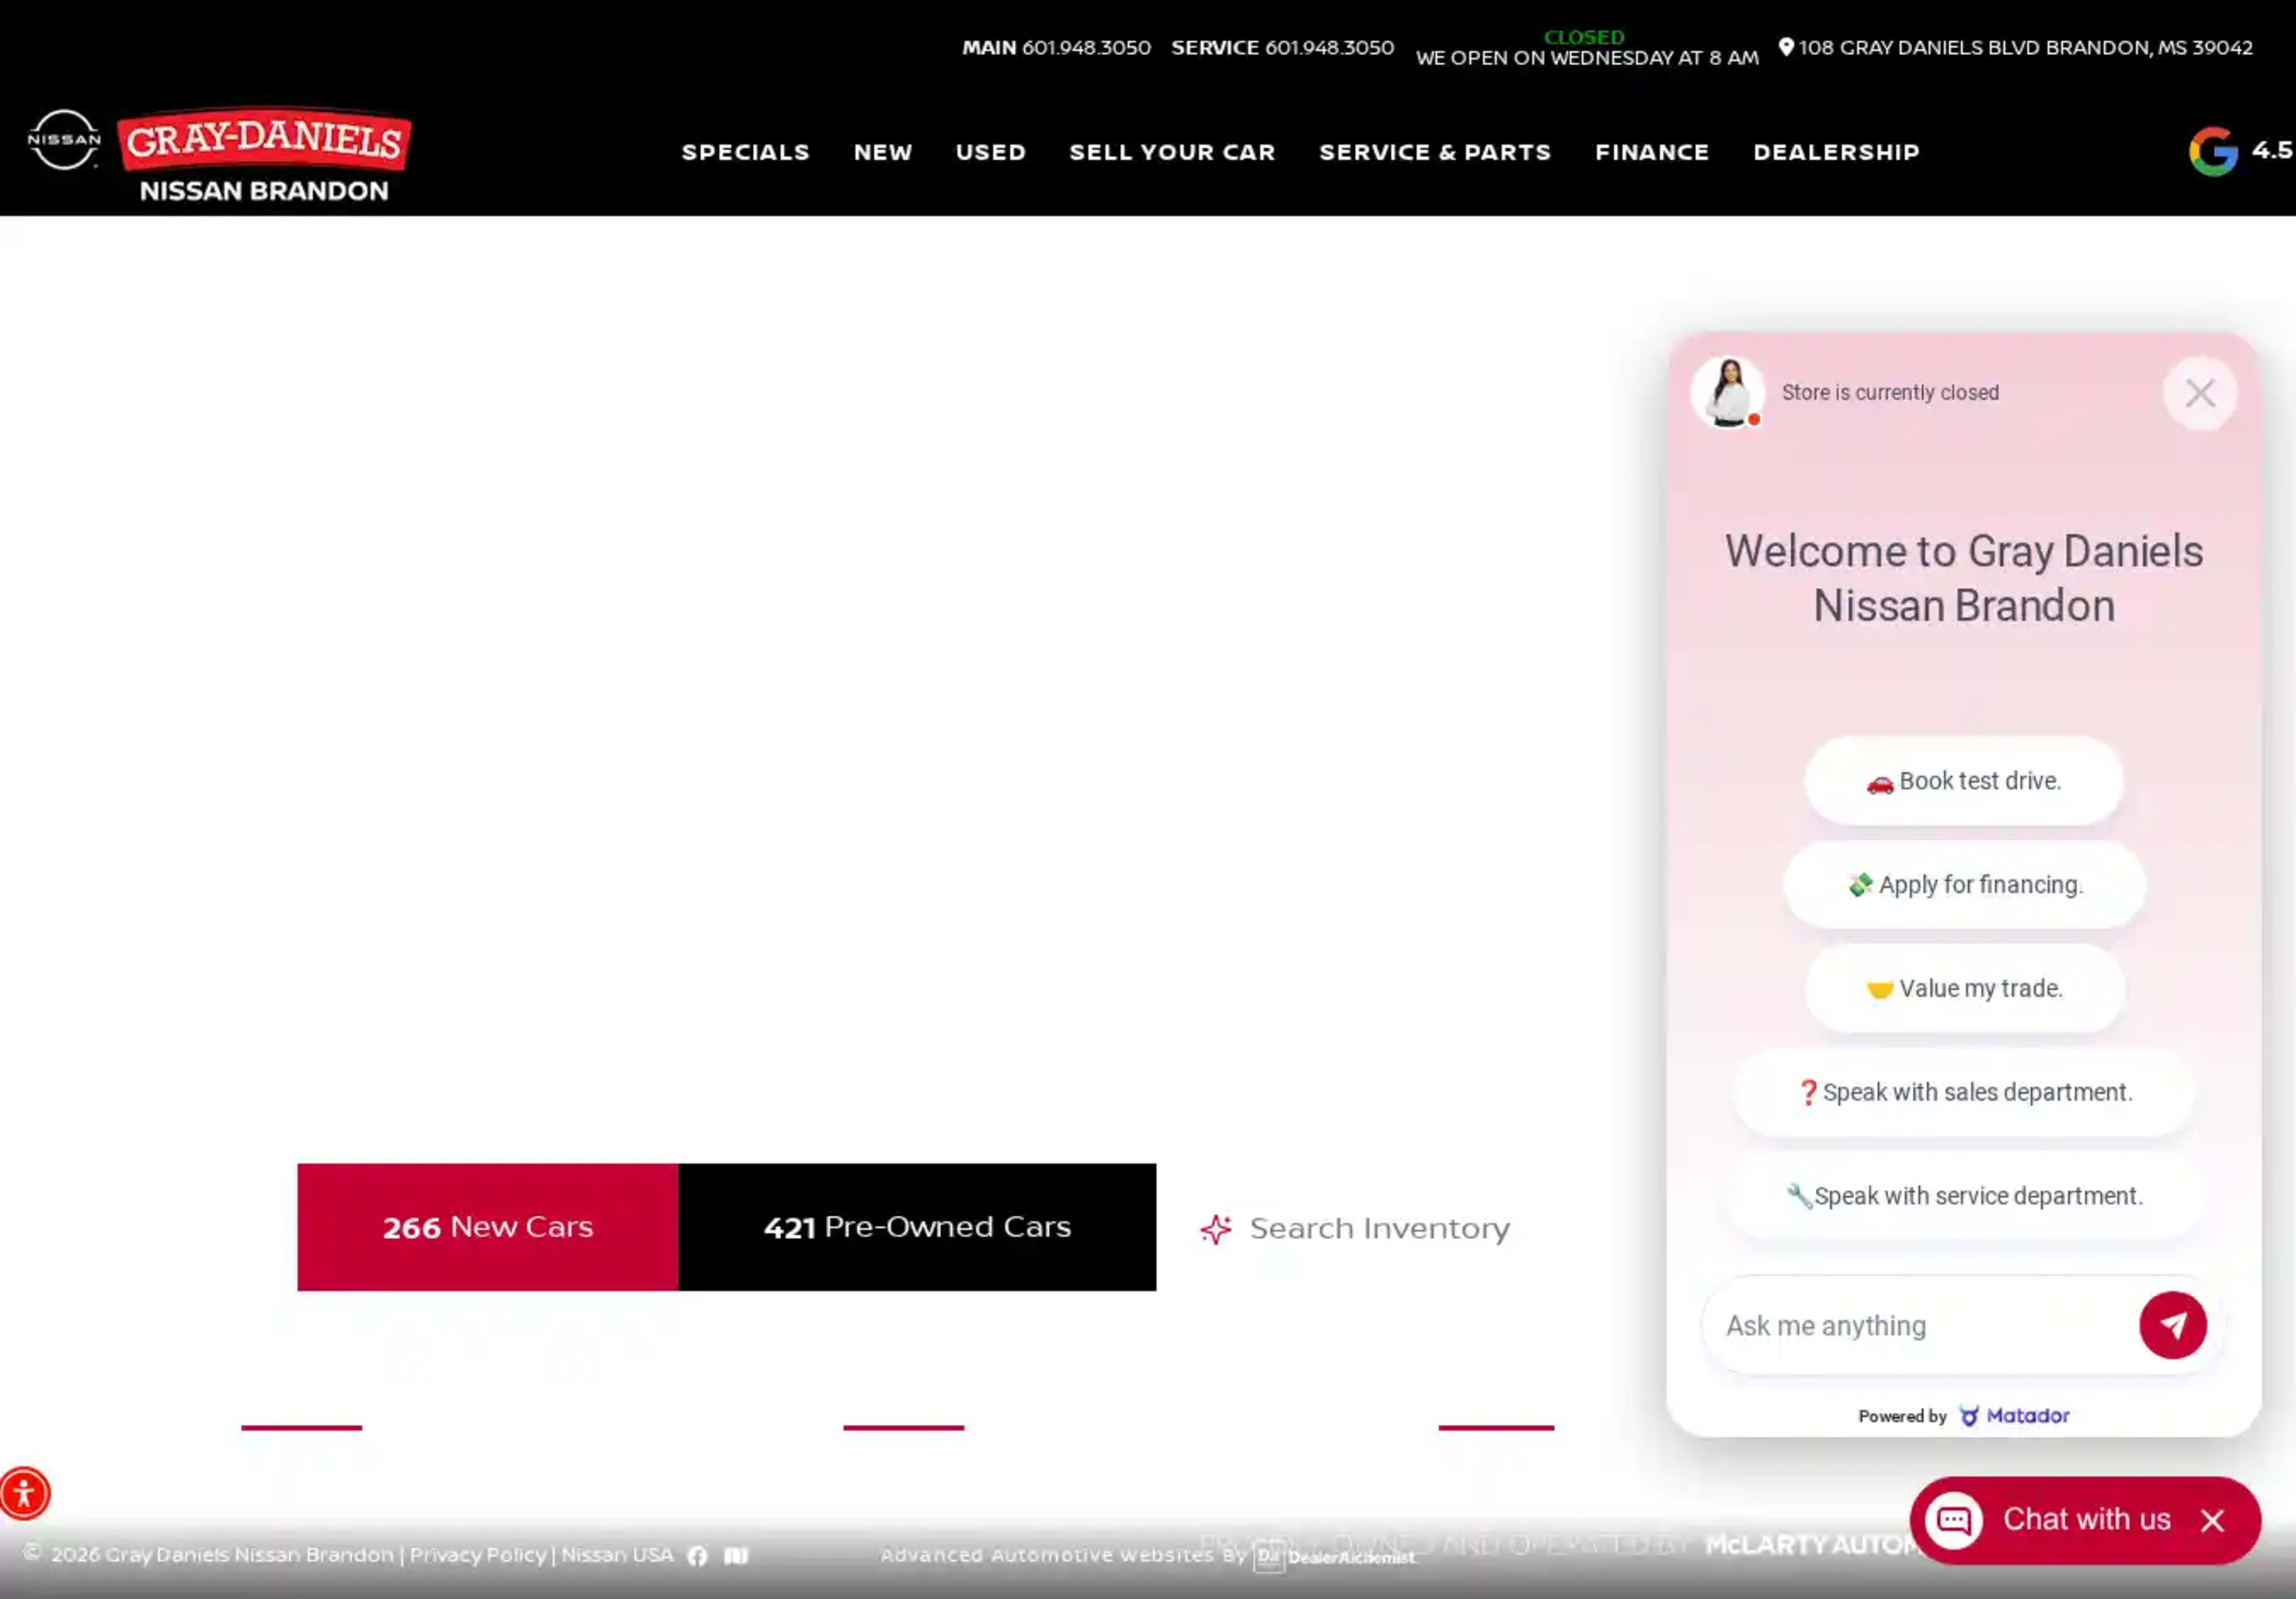Click the chat agent avatar
Screen dimensions: 2296x1599
1727,392
